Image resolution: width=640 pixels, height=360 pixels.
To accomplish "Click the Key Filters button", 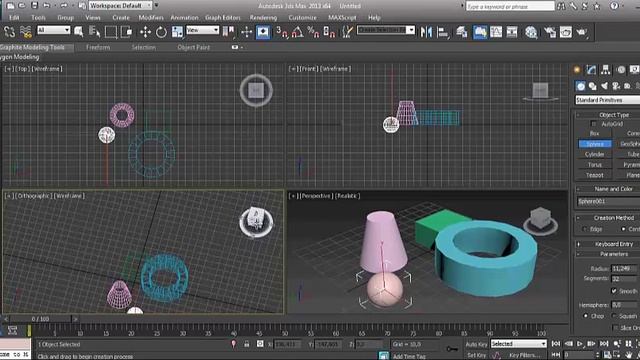I will pos(524,355).
